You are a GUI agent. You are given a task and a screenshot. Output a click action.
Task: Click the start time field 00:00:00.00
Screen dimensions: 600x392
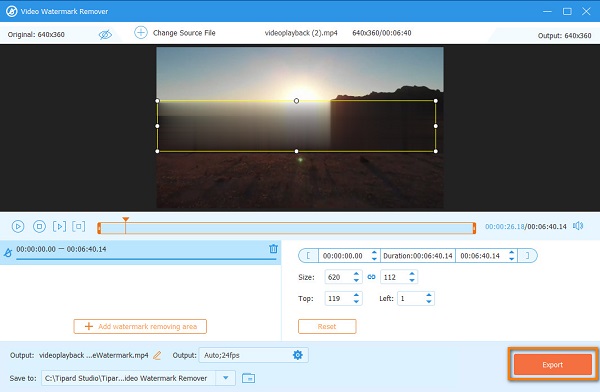click(343, 256)
